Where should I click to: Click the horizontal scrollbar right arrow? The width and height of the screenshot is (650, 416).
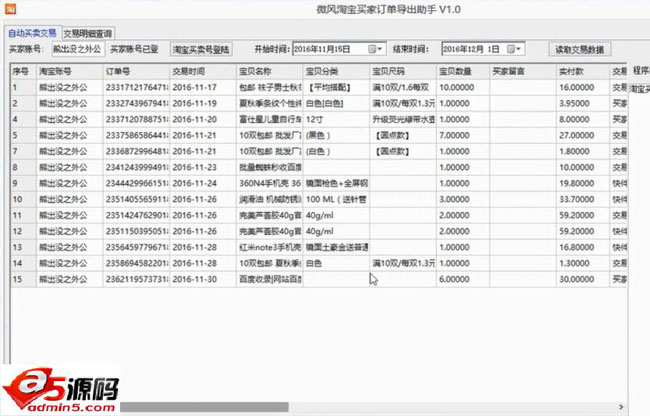click(621, 407)
